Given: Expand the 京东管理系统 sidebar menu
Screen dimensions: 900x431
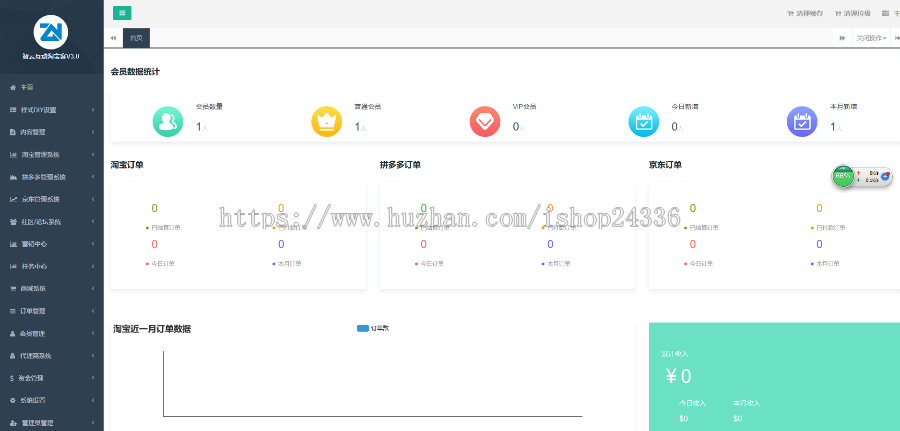Looking at the screenshot, I should click(52, 199).
